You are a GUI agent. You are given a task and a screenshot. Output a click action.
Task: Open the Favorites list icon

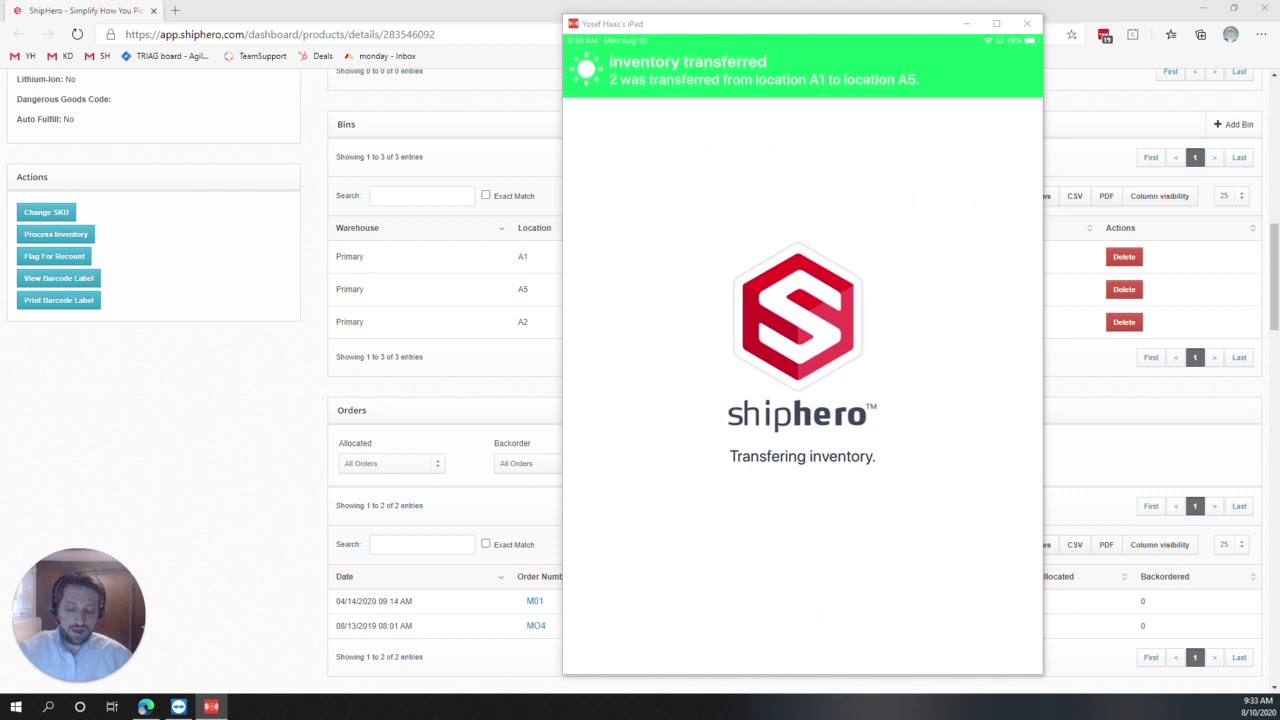point(1171,34)
